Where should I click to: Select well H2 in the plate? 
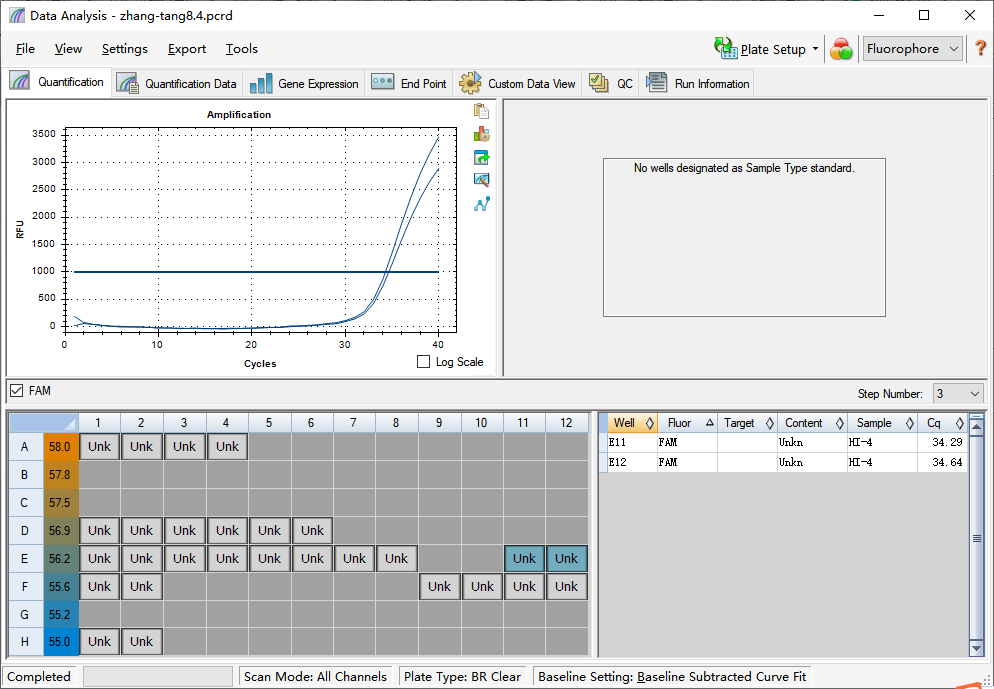tap(141, 641)
